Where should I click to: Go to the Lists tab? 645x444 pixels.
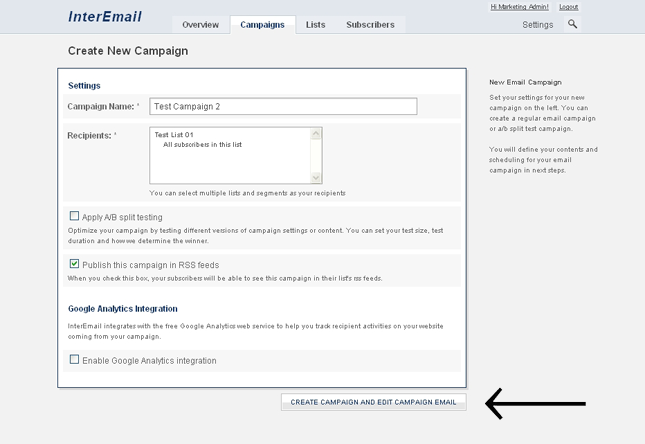[x=315, y=25]
